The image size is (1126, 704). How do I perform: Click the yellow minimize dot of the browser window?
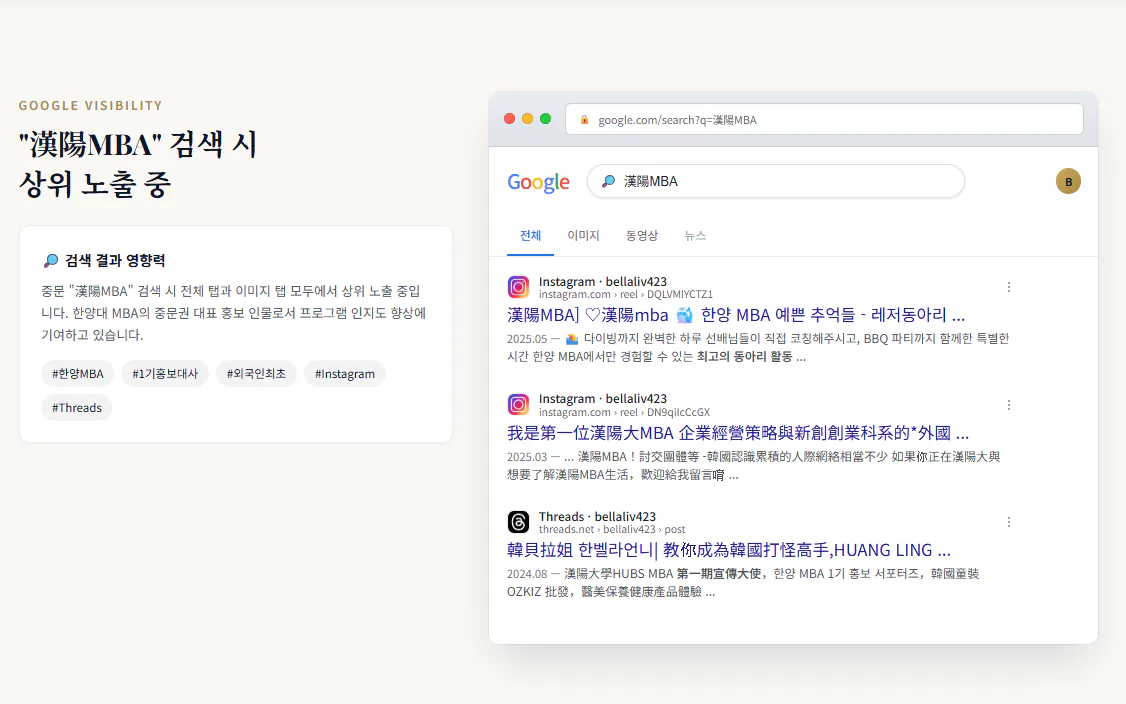coord(527,119)
